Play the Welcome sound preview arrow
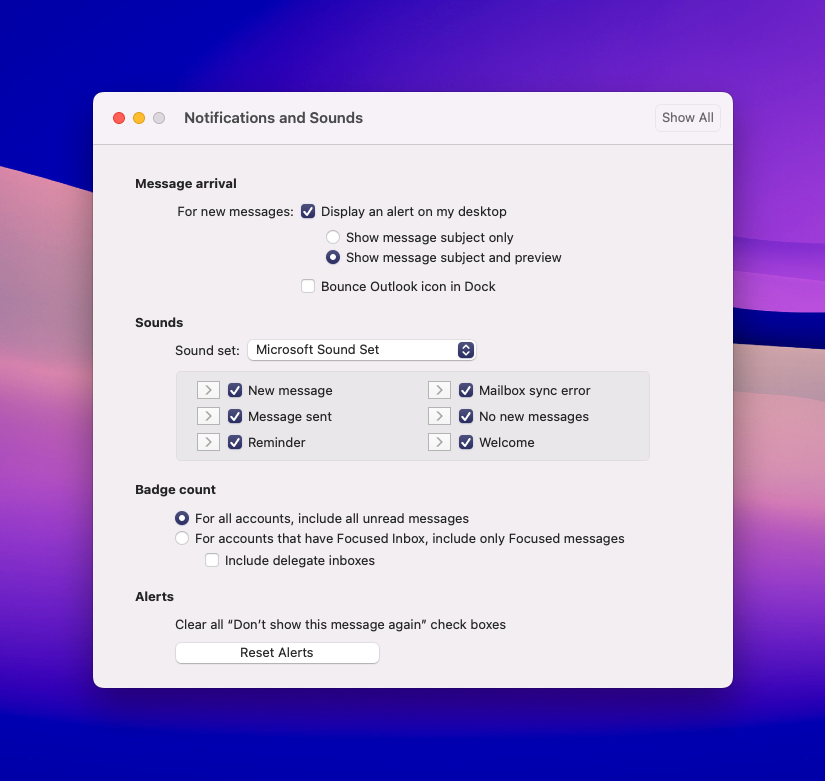The height and width of the screenshot is (781, 825). click(x=439, y=442)
